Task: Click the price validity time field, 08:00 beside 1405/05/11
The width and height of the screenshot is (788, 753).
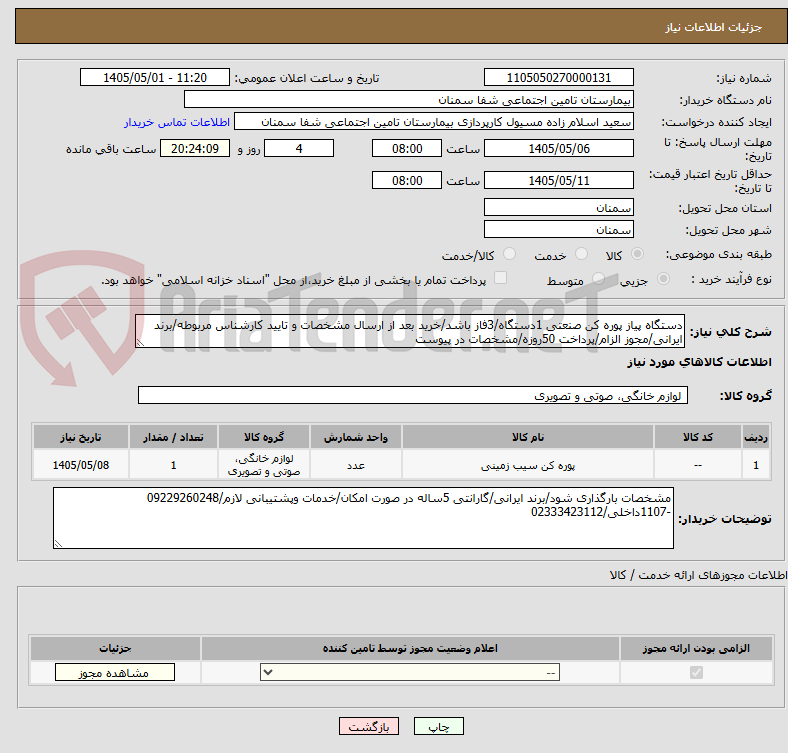Action: [407, 180]
